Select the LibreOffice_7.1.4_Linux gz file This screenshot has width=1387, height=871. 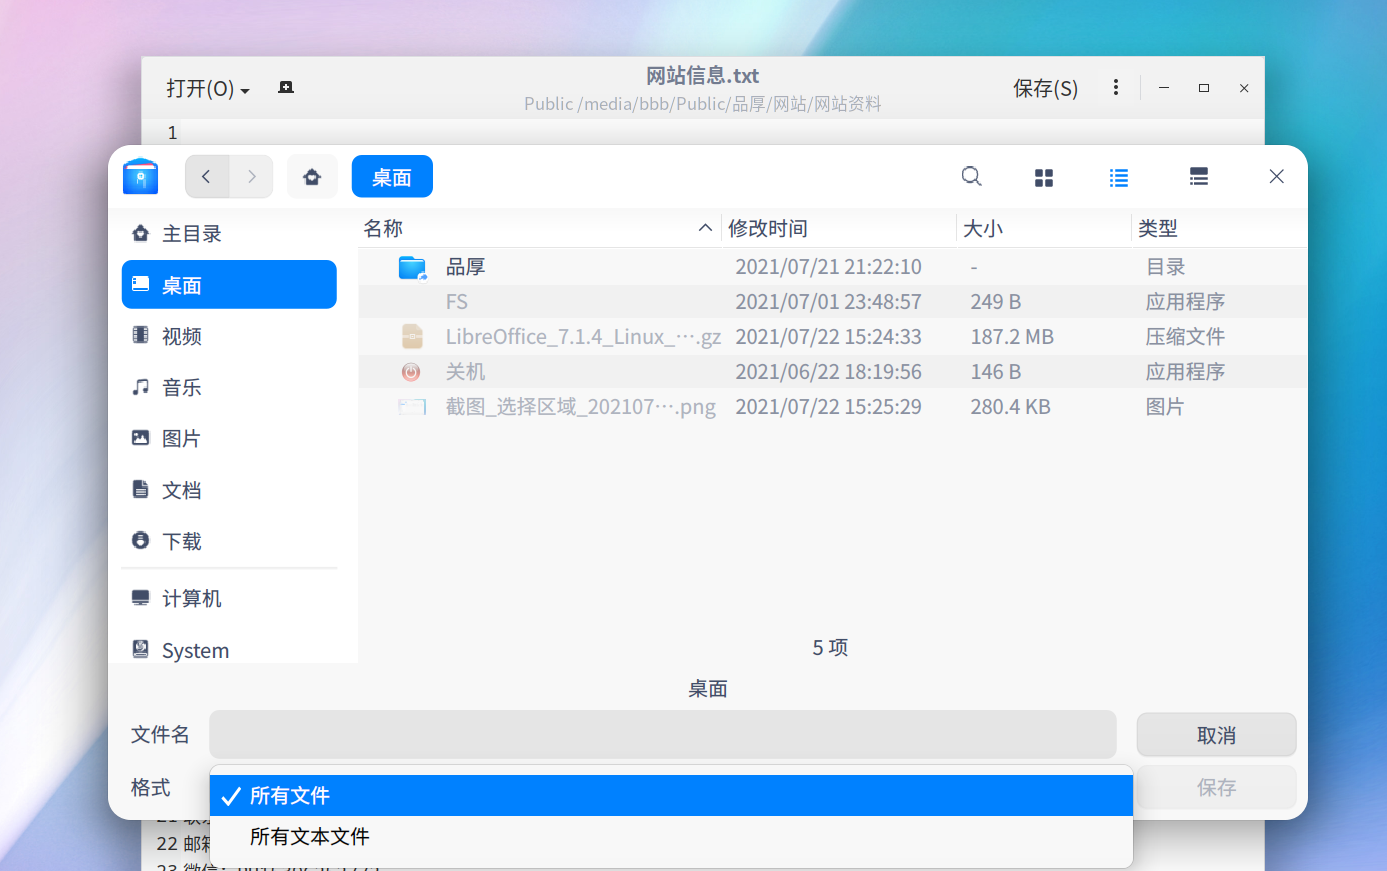pos(832,337)
